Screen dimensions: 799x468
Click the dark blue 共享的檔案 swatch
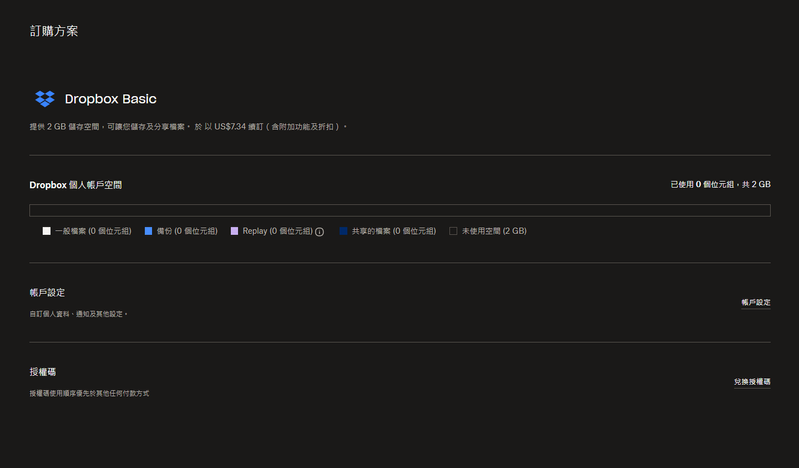pos(343,231)
